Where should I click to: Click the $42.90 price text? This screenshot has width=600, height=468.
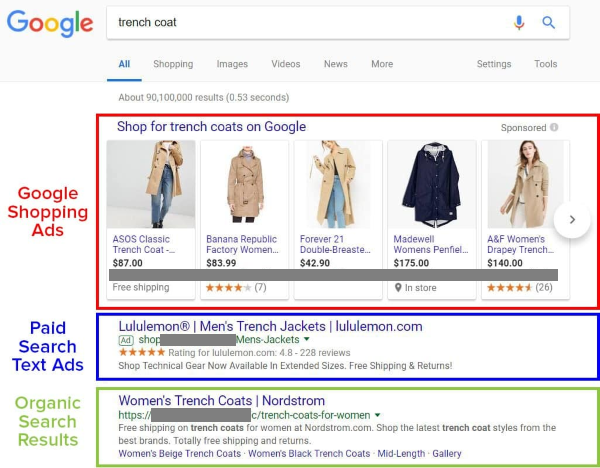click(315, 263)
